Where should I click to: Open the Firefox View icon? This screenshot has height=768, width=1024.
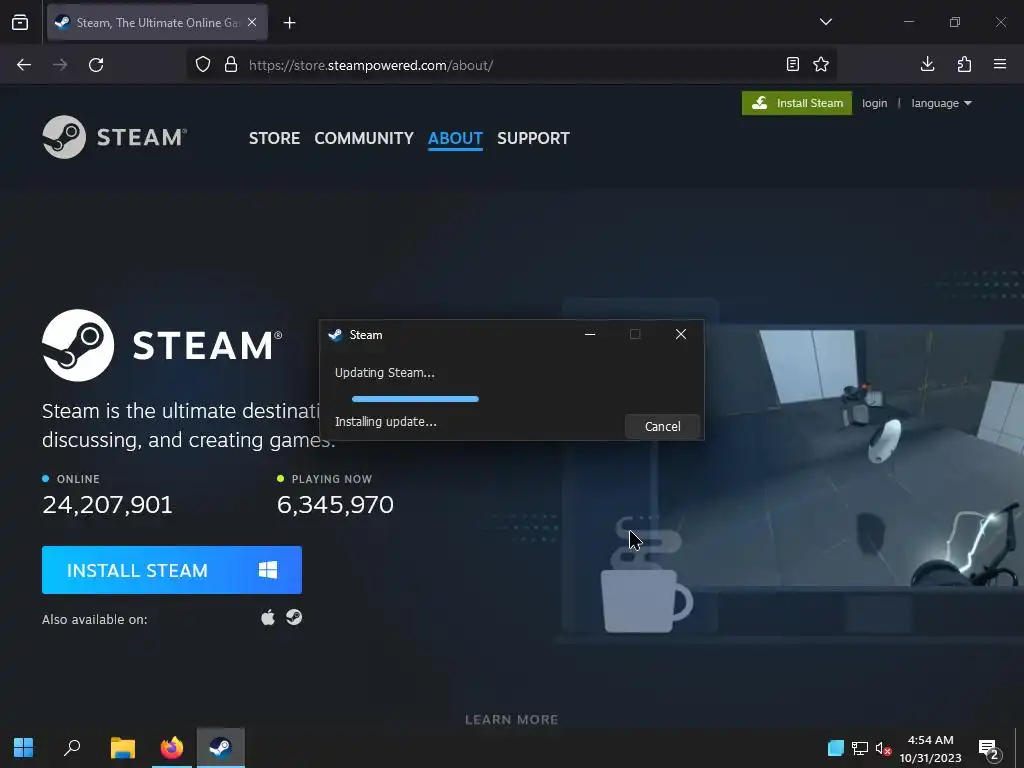point(20,23)
